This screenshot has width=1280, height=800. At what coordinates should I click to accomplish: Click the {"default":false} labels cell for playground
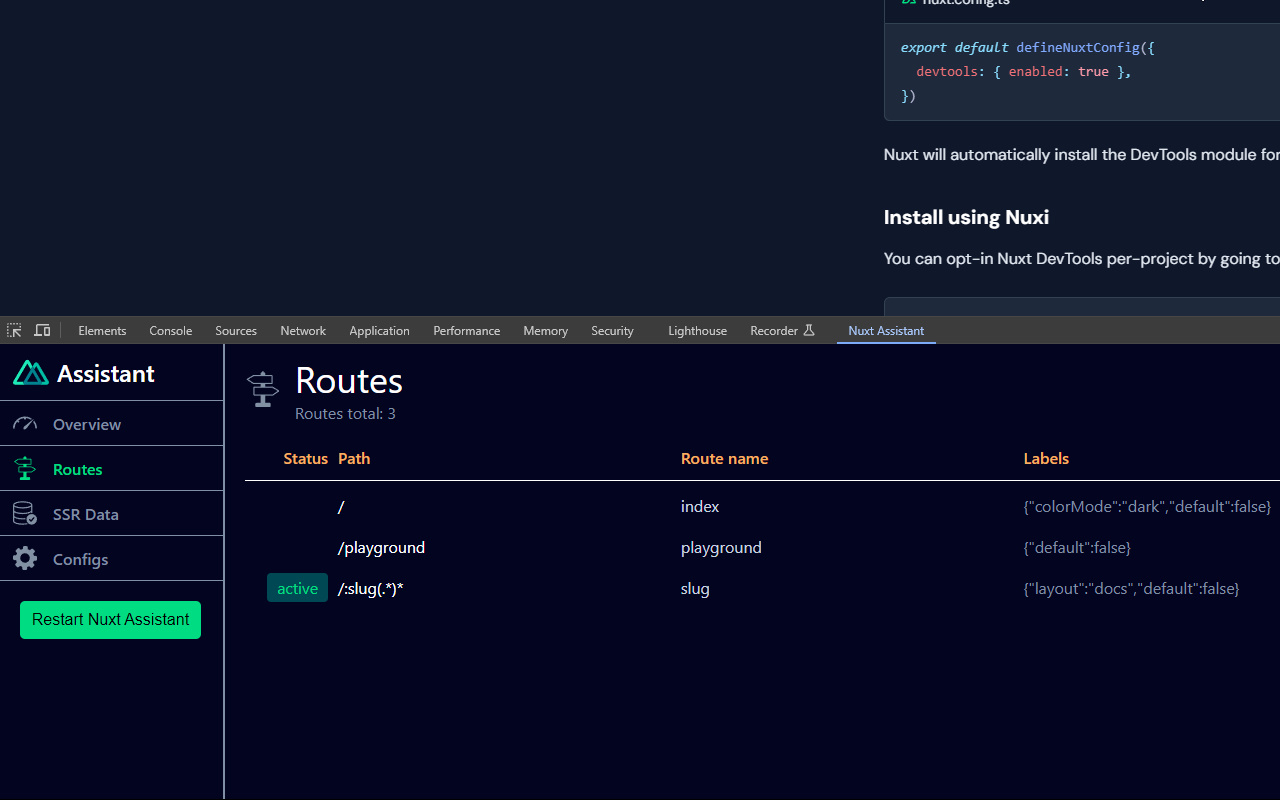(x=1077, y=548)
